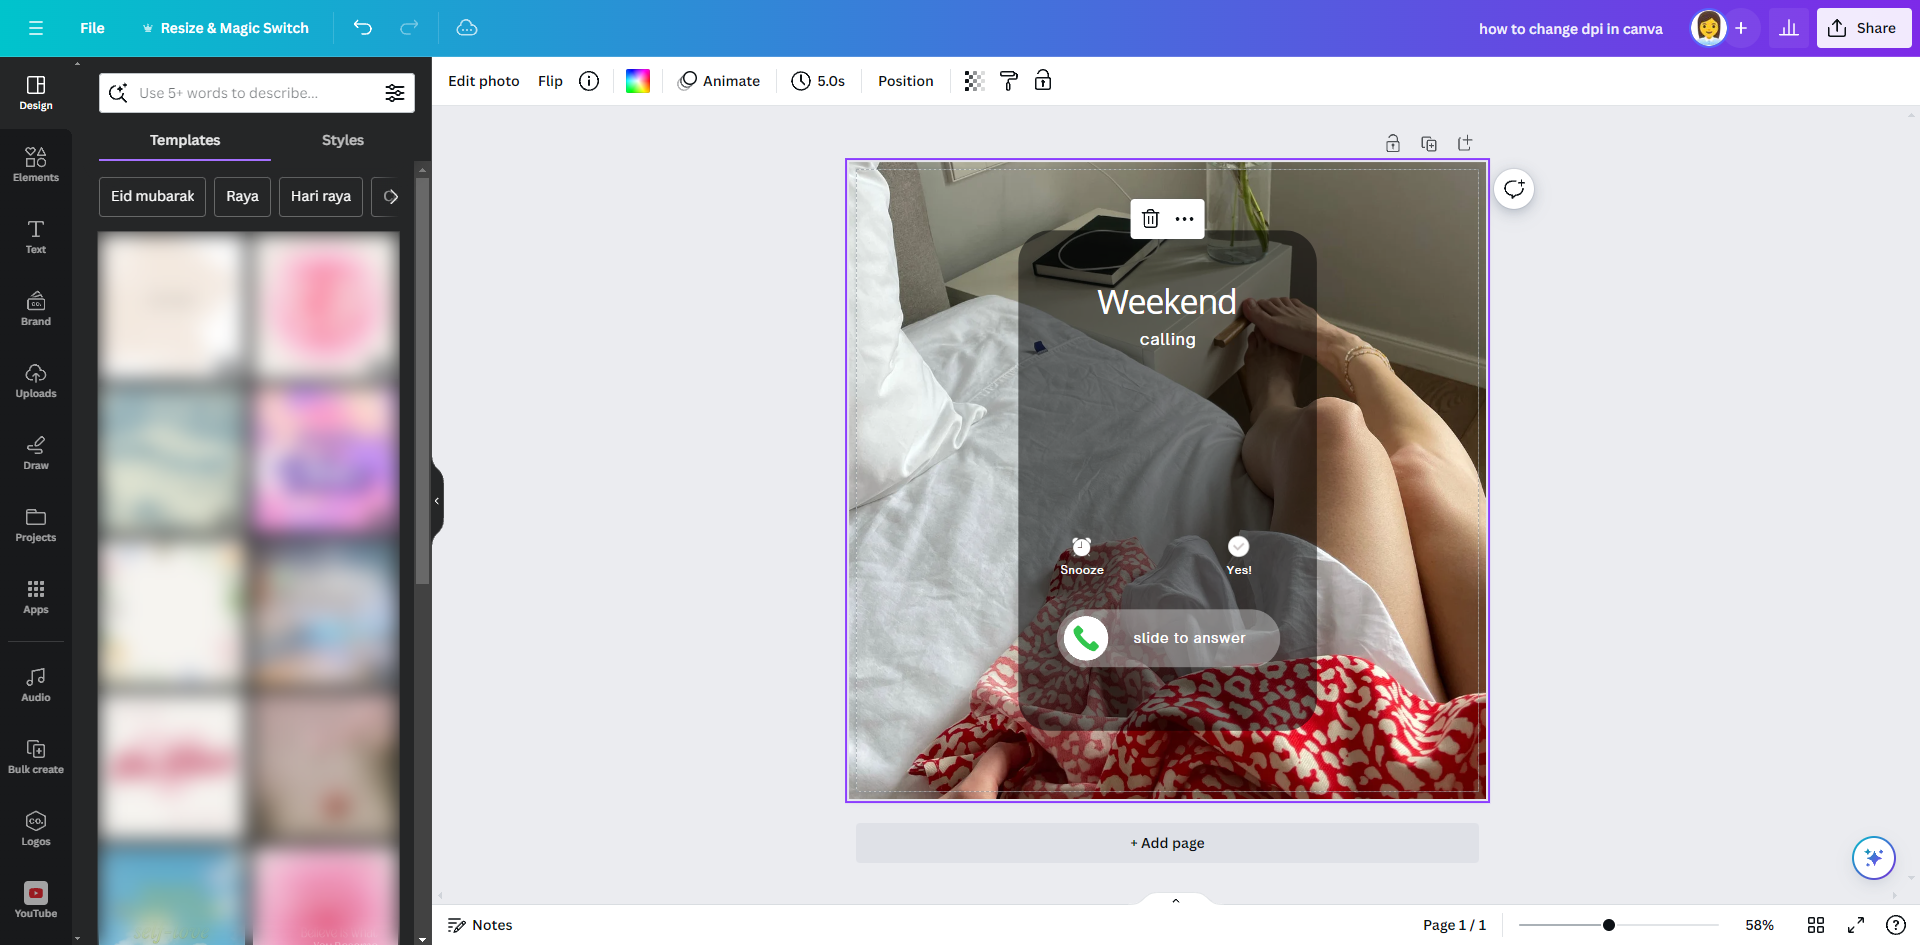Screen dimensions: 1920x945
Task: Open the Projects panel
Action: pyautogui.click(x=36, y=524)
